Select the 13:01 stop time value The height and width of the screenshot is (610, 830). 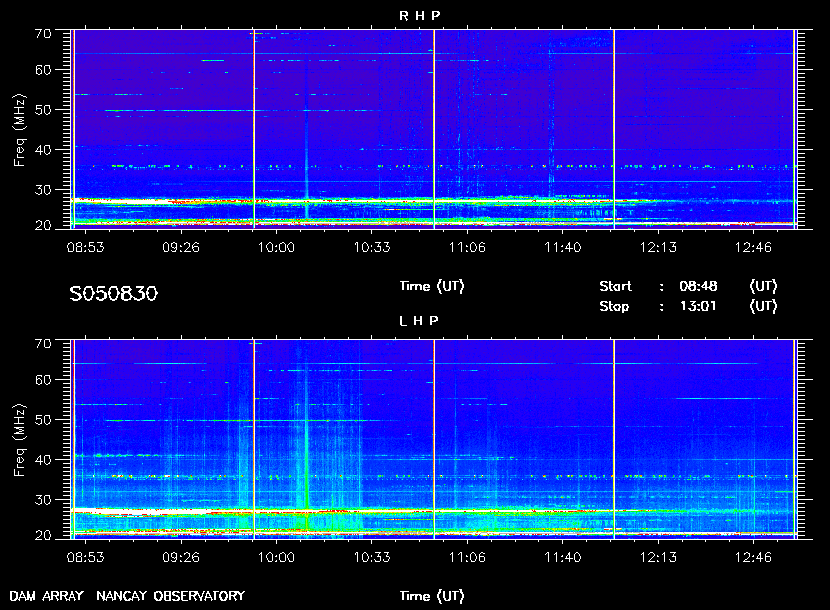coord(698,307)
